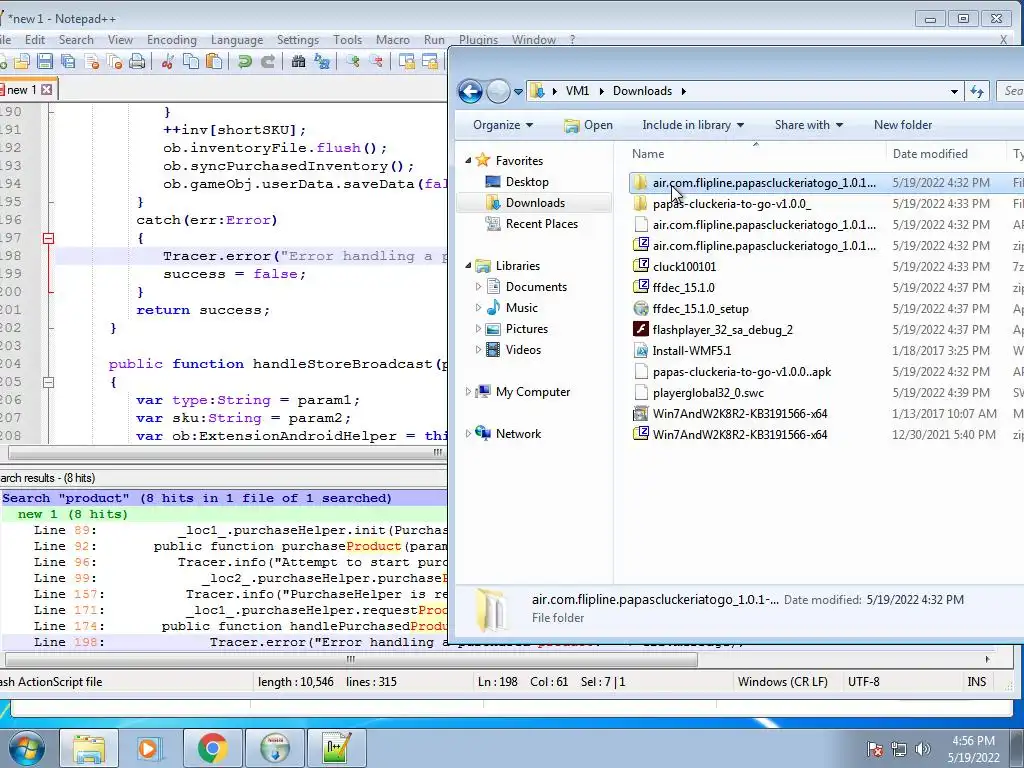Collapse code fold at line 205
Viewport: 1024px width, 768px height.
click(x=48, y=382)
